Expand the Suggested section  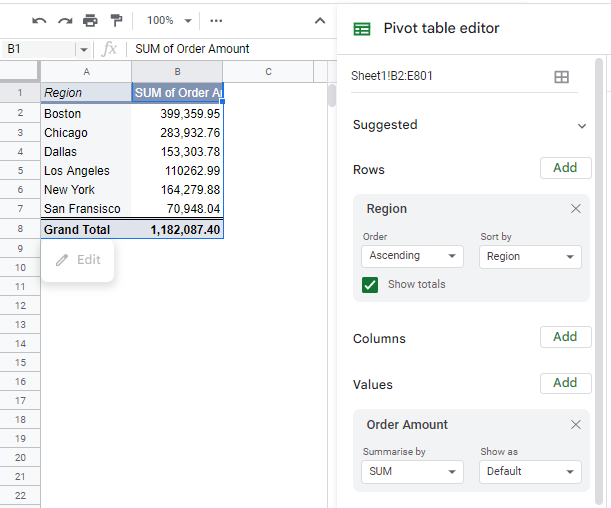582,126
